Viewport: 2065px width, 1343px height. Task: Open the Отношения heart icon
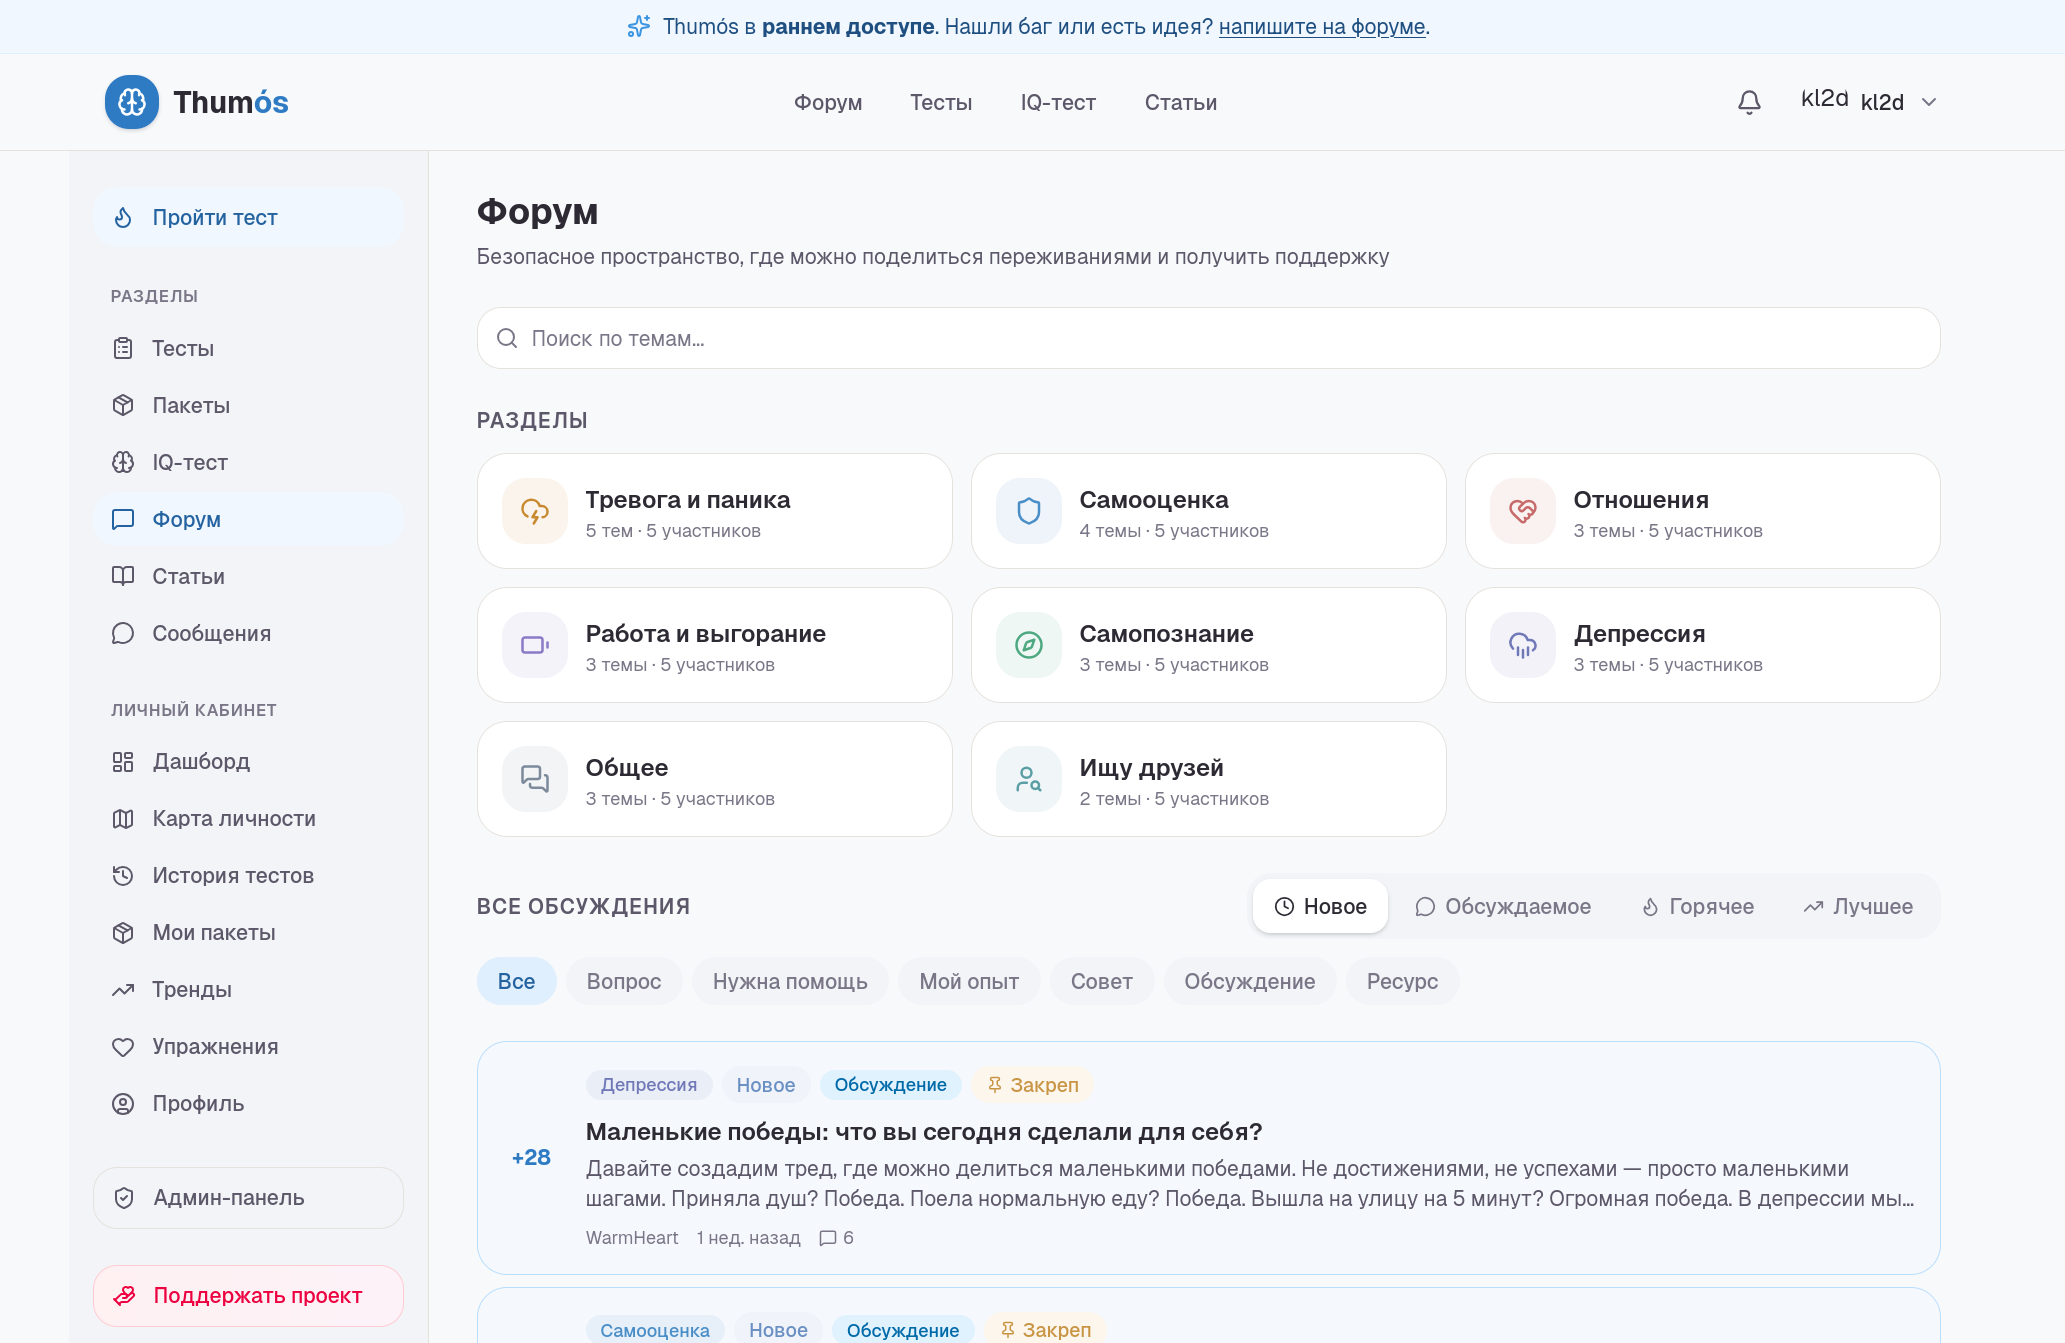coord(1523,511)
